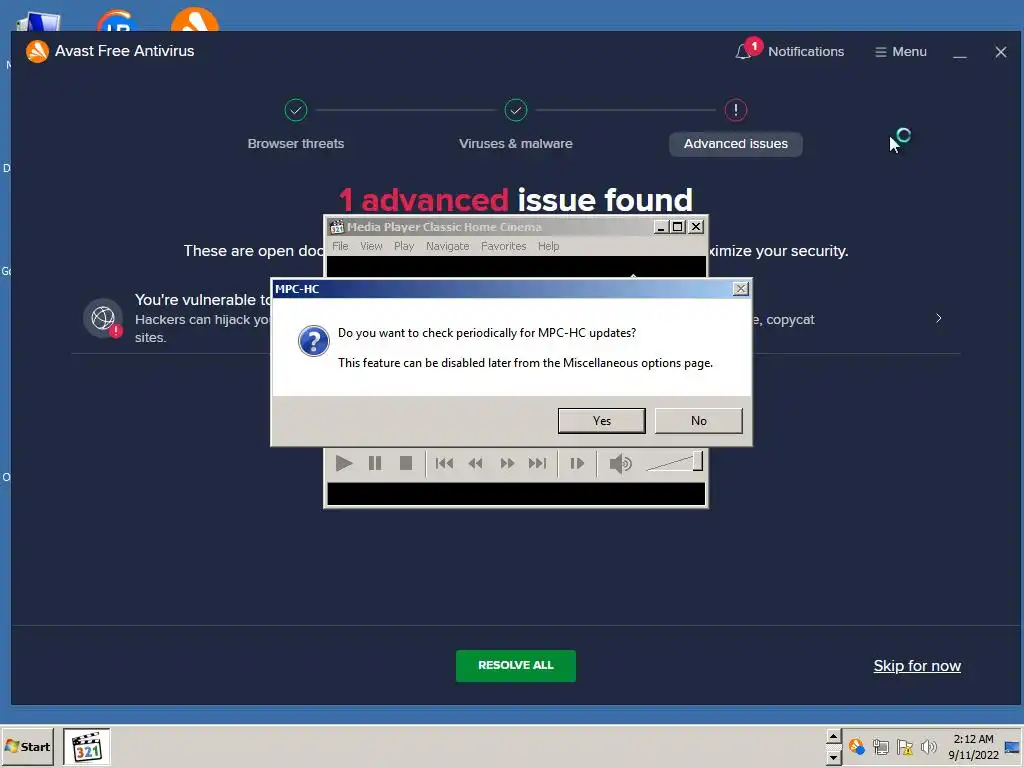Click the tray scroll up arrow
This screenshot has width=1024, height=768.
(833, 737)
